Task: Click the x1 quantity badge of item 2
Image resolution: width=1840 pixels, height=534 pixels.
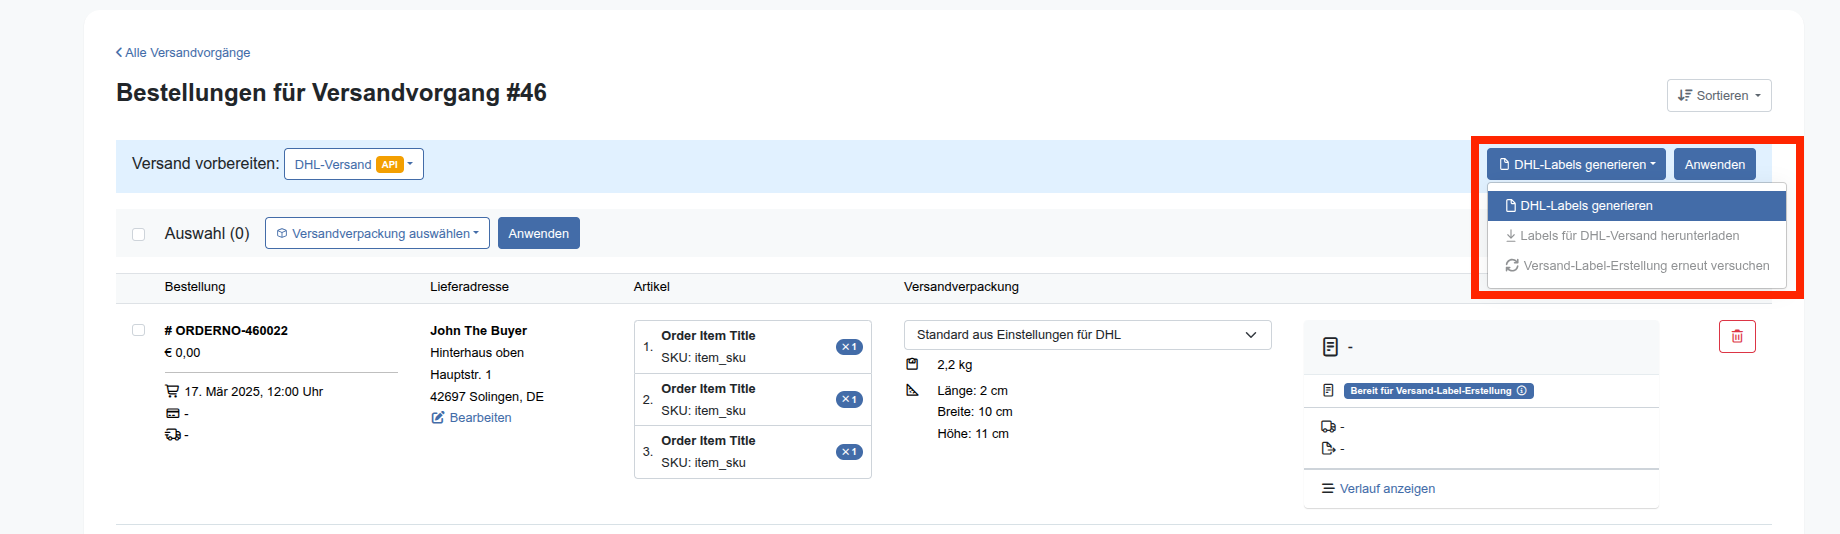Action: click(849, 399)
